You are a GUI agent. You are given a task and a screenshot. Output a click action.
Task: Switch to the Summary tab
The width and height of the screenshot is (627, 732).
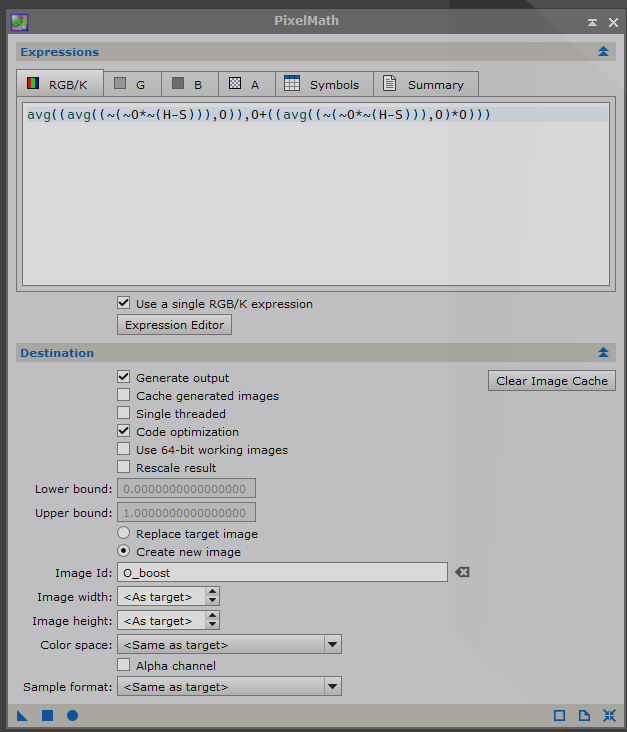click(426, 84)
